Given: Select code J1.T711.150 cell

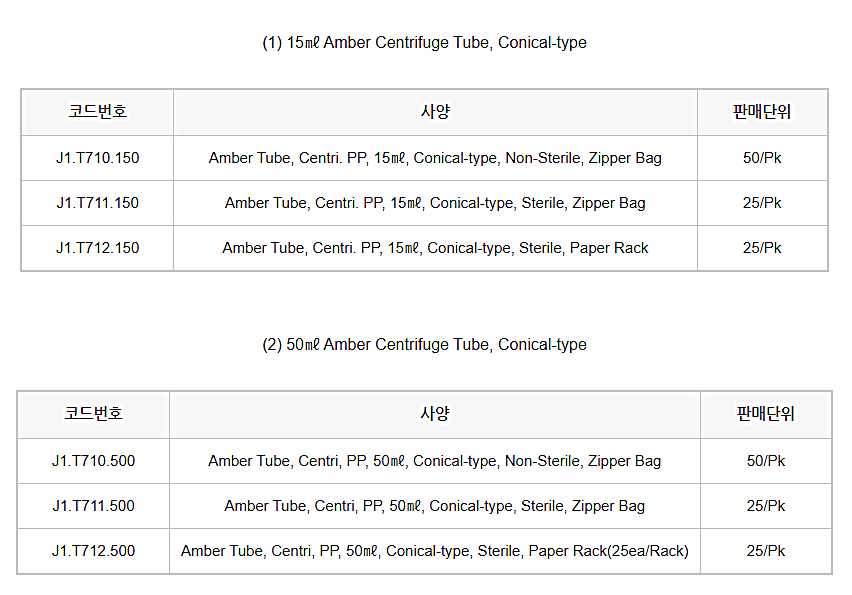Looking at the screenshot, I should pos(97,203).
